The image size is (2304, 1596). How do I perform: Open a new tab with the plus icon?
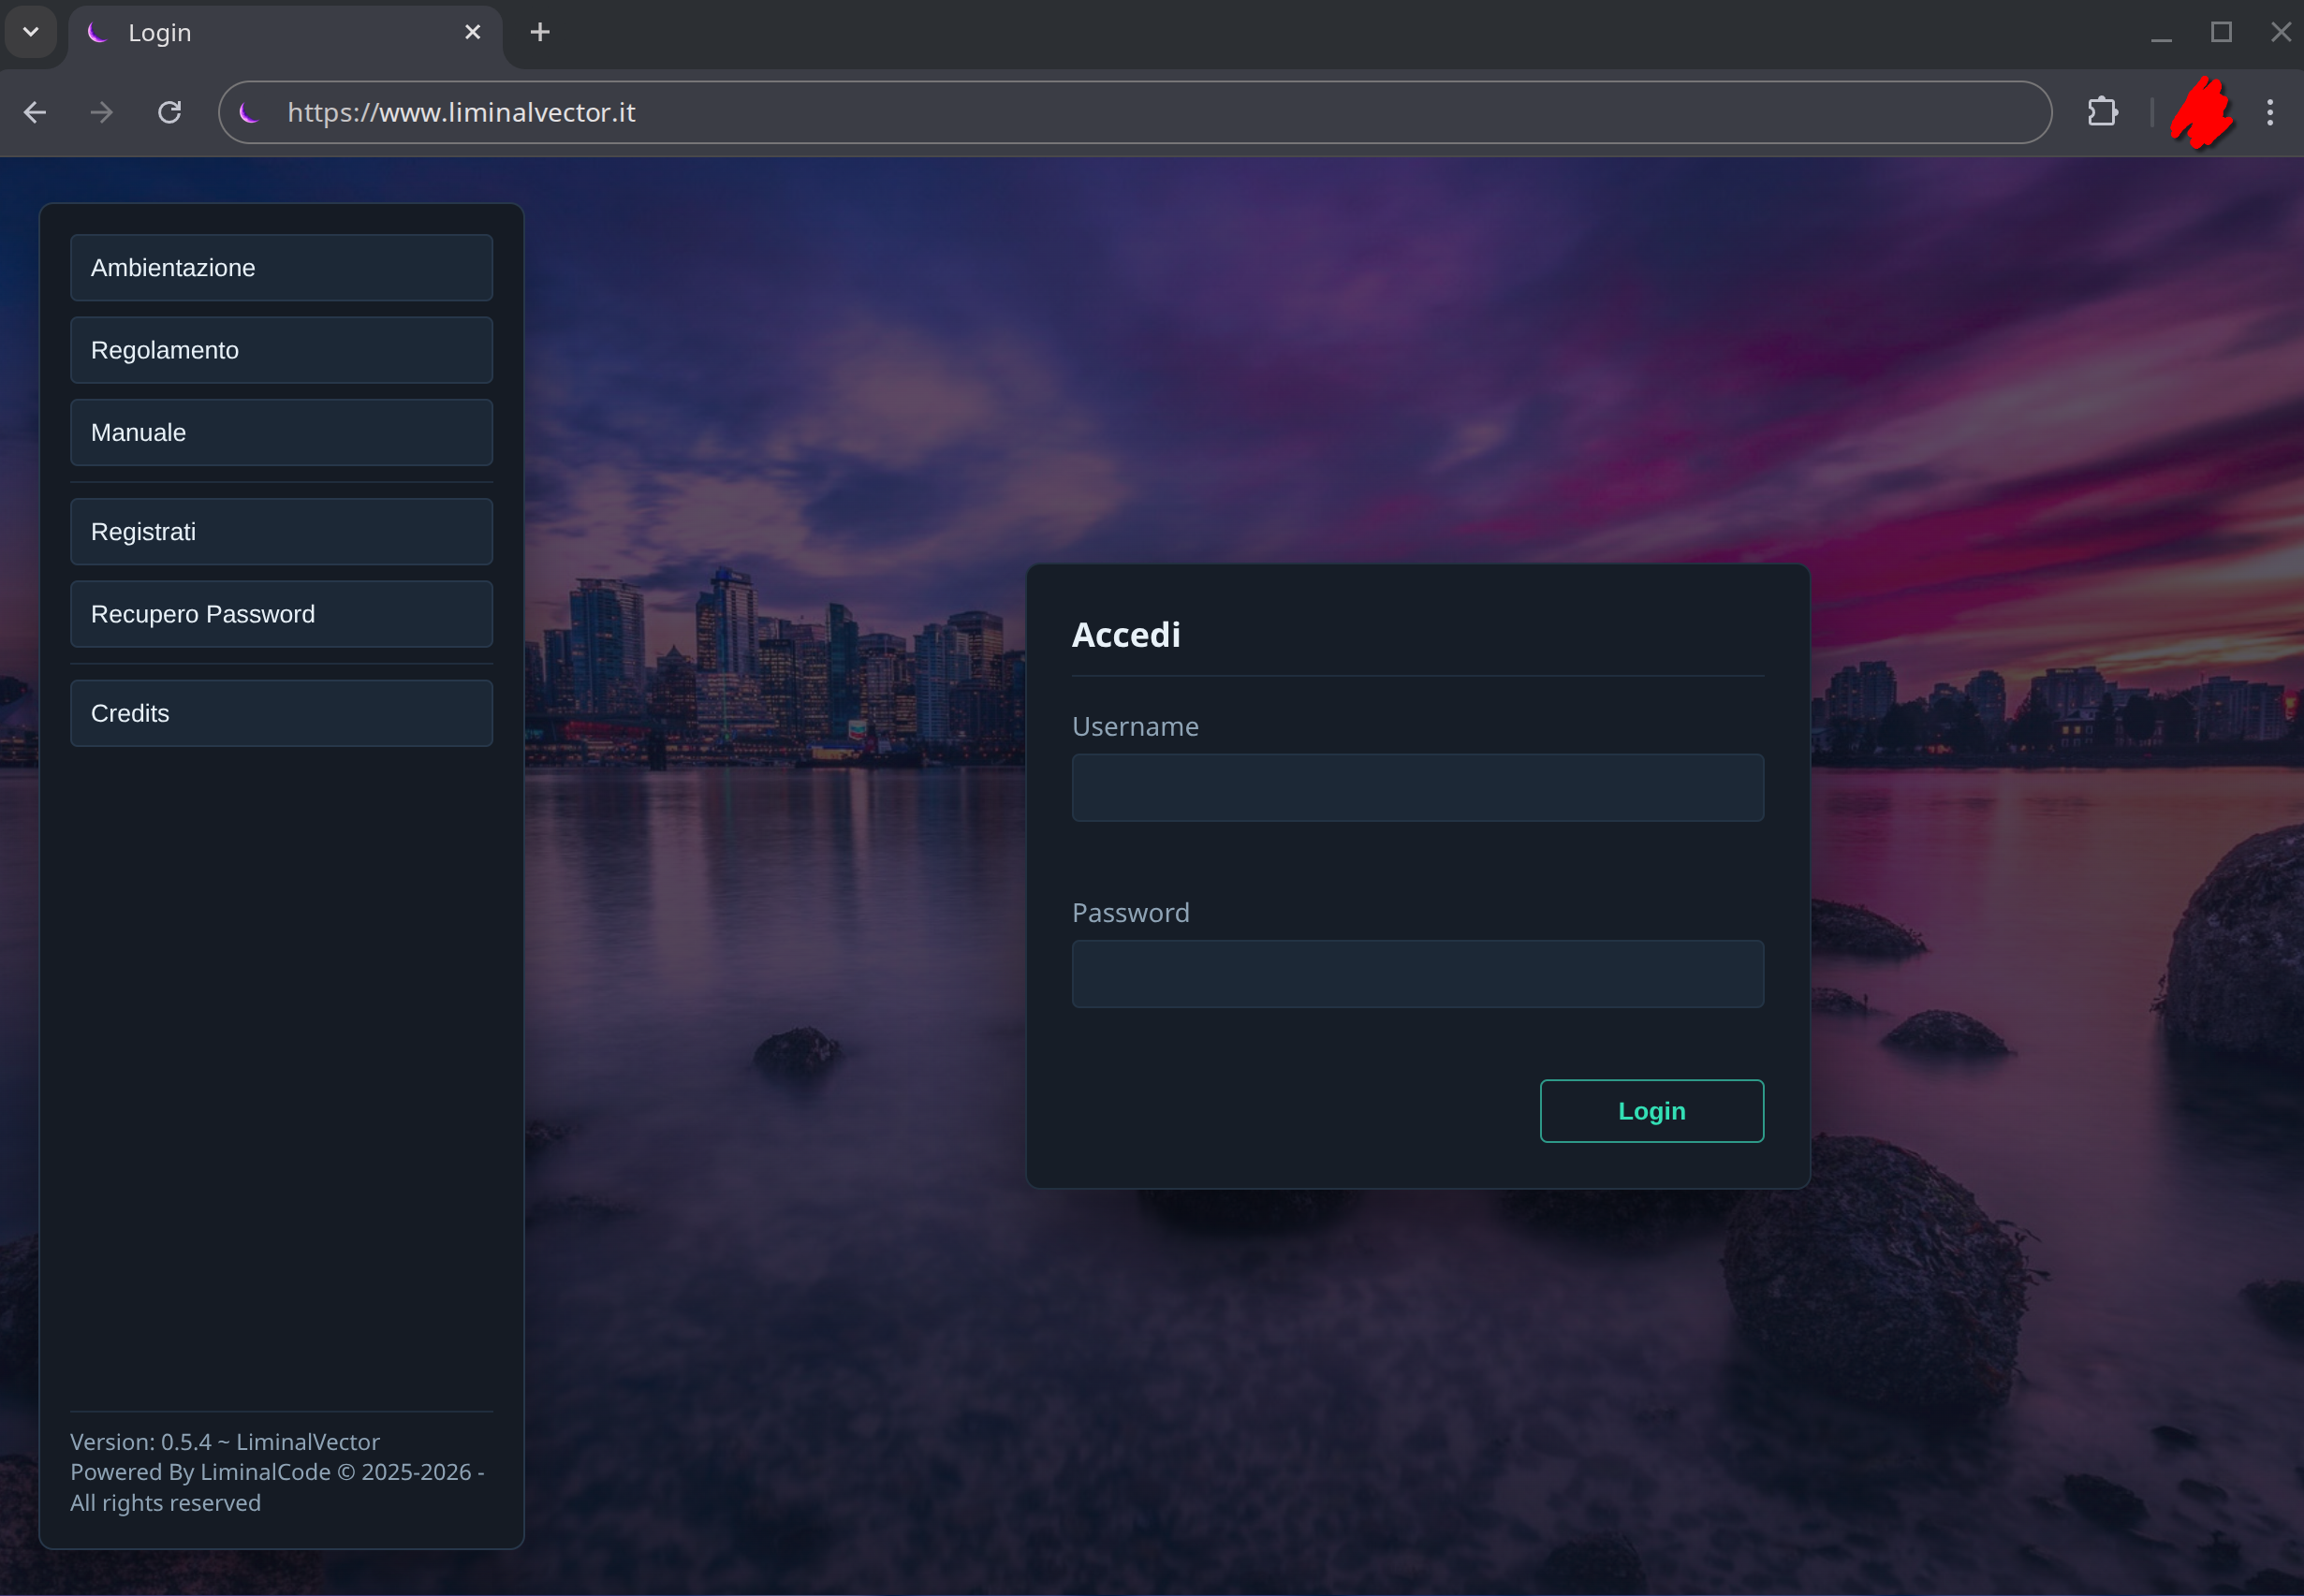(540, 33)
